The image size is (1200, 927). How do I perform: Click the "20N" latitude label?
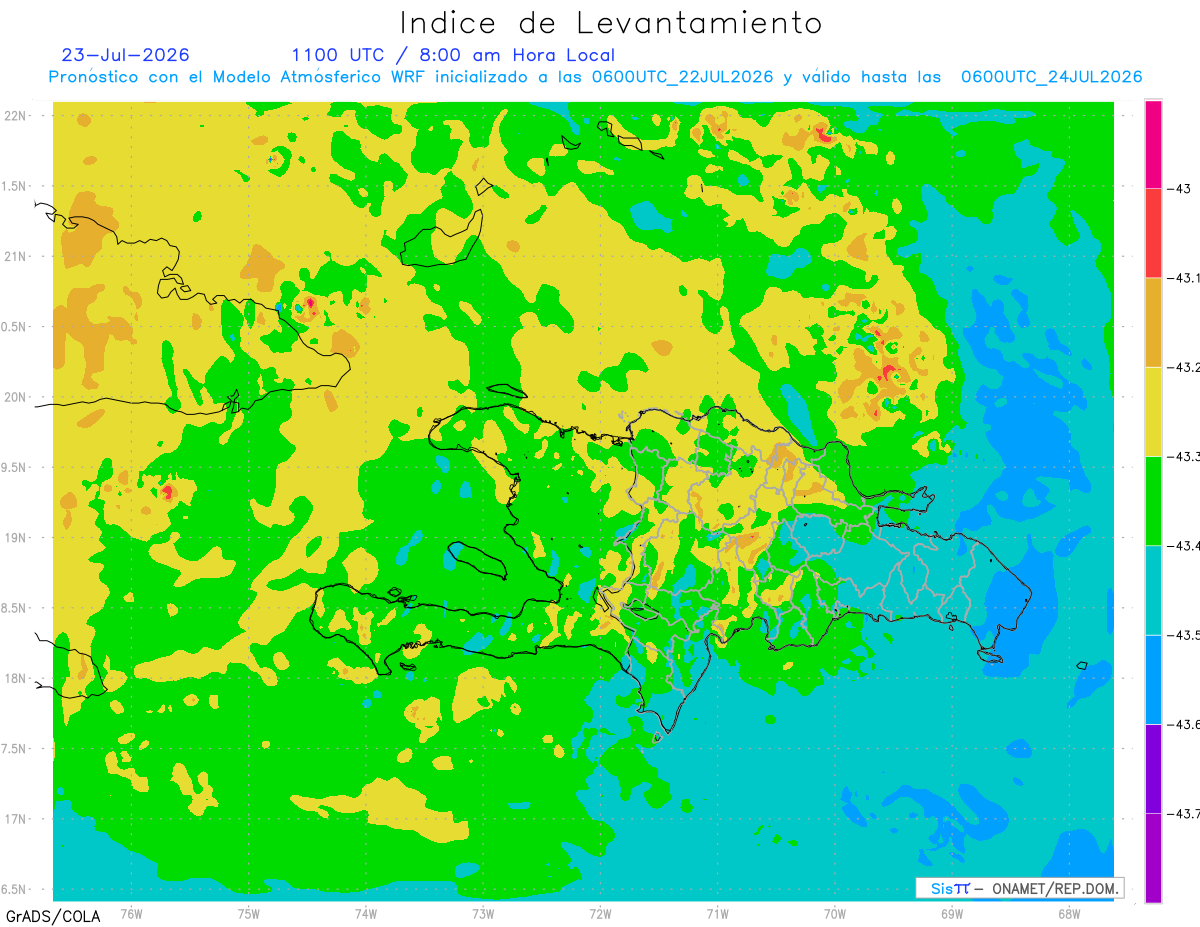15,397
